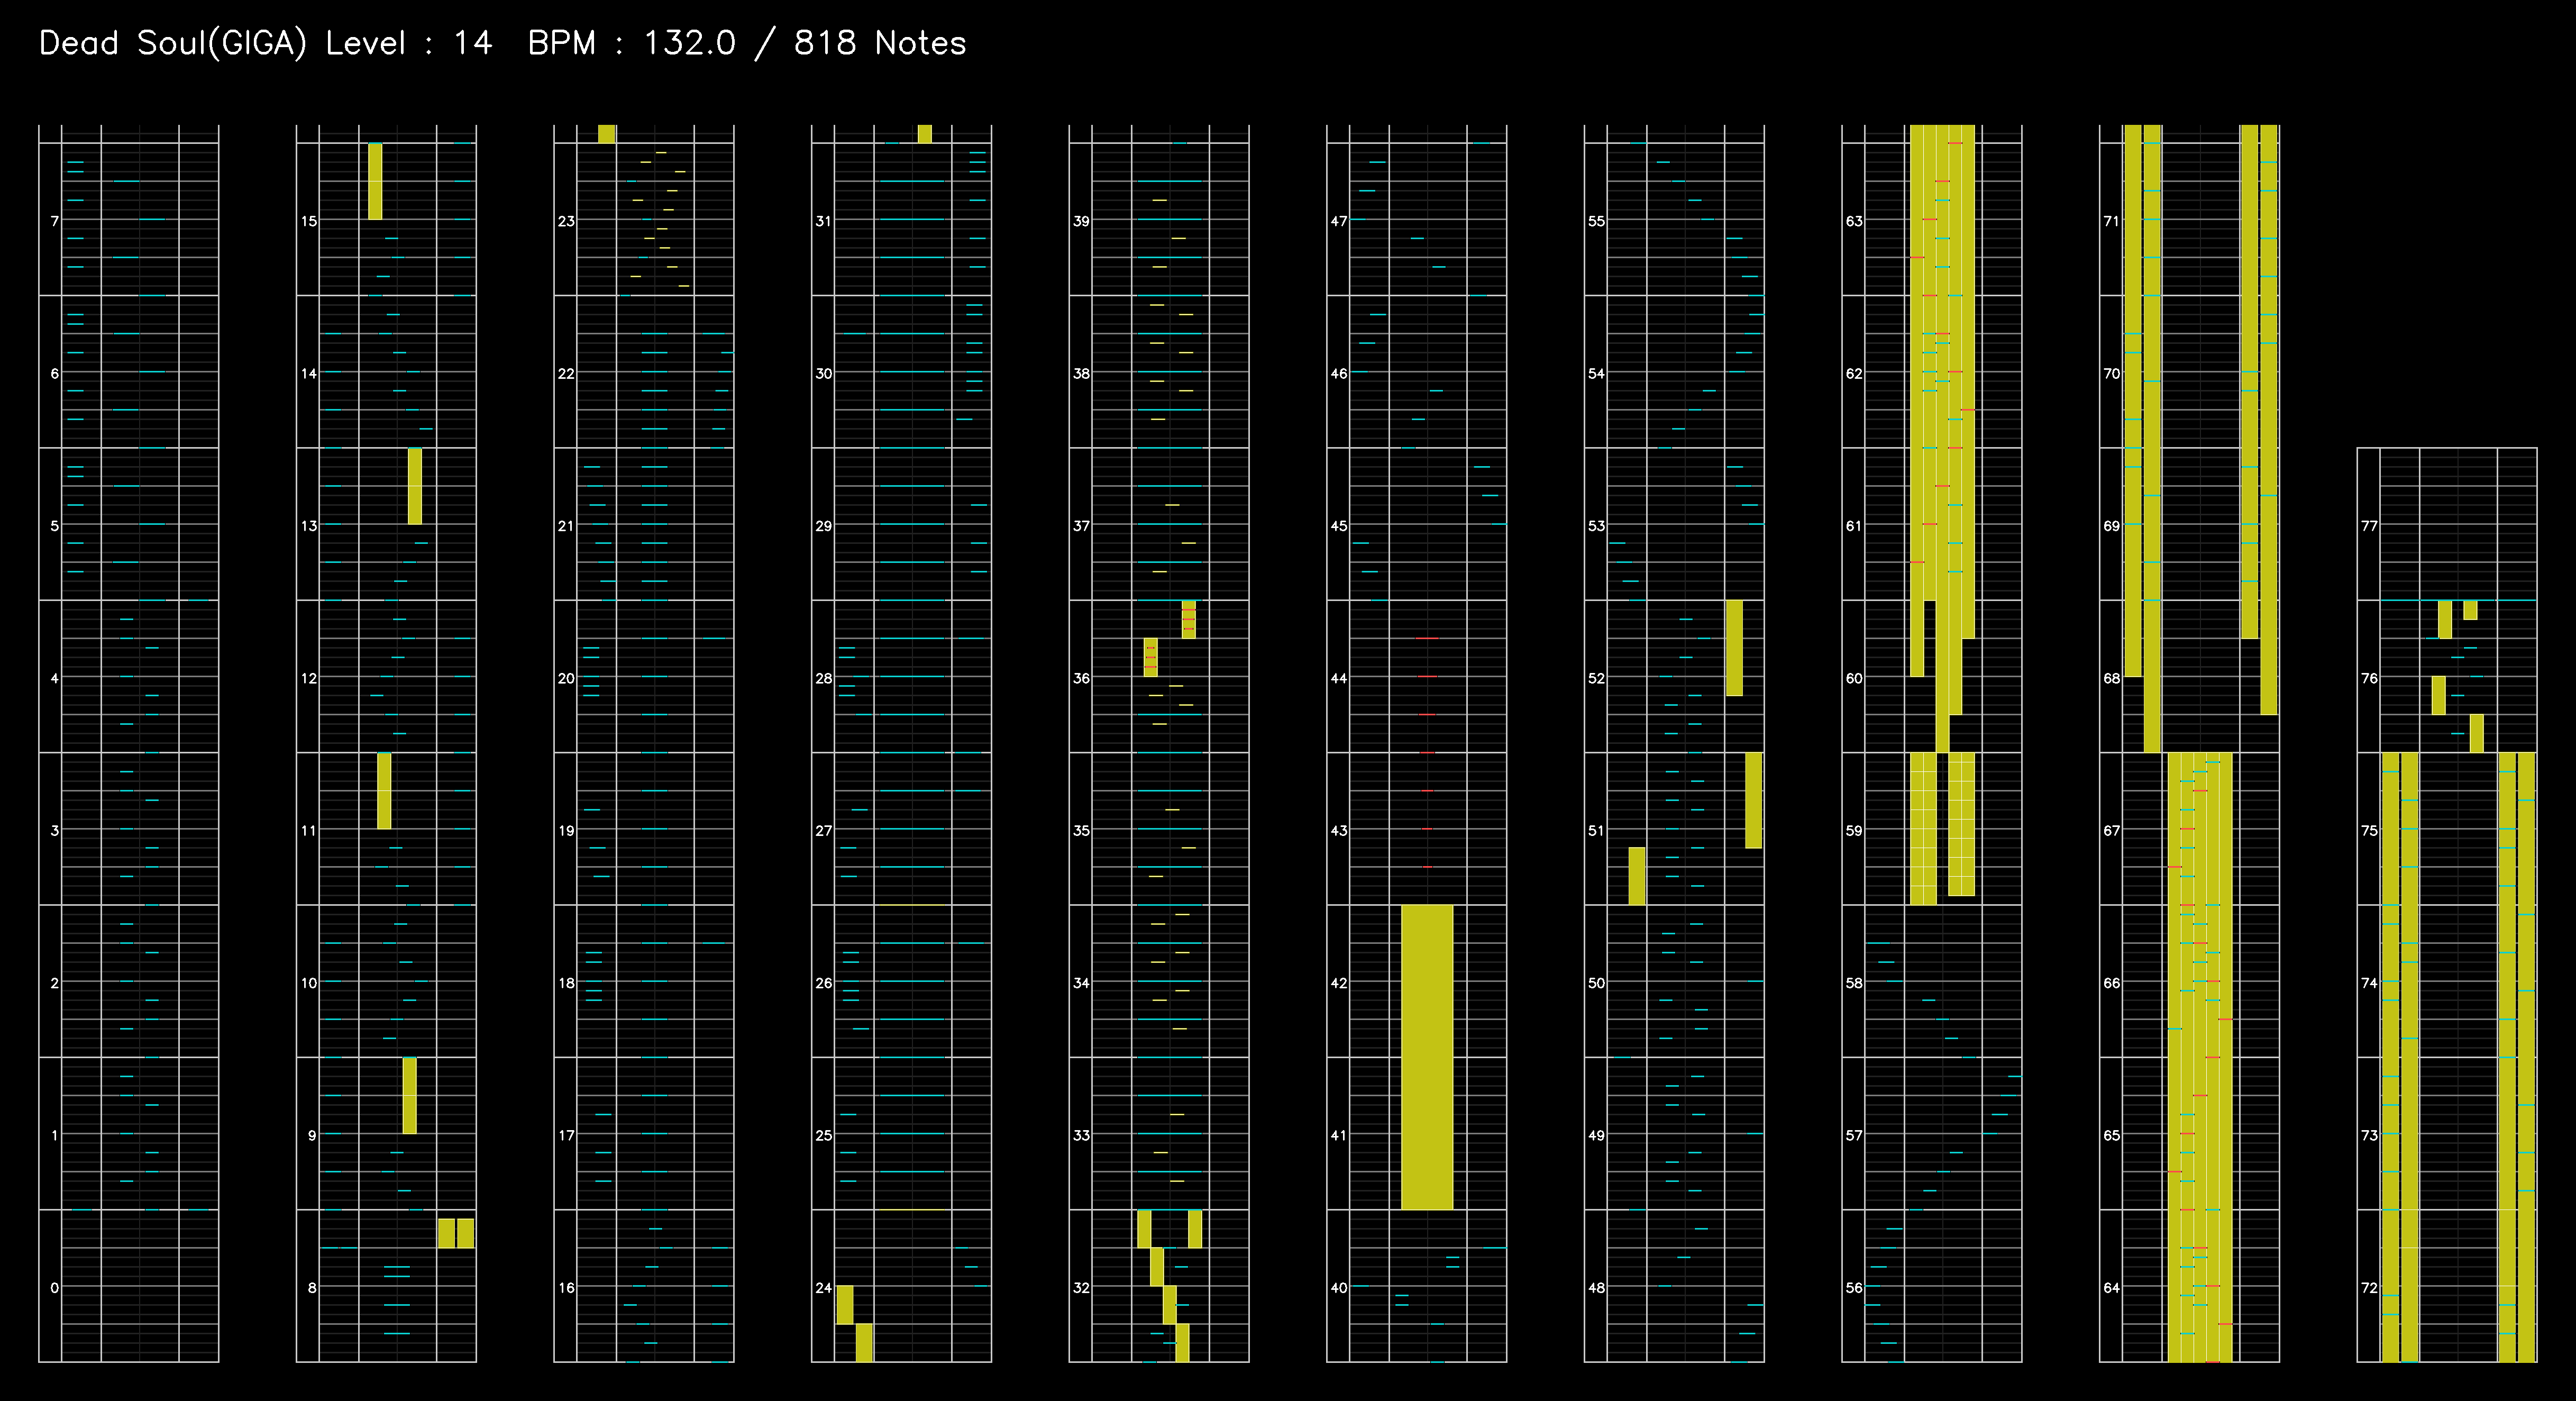This screenshot has height=1401, width=2576.
Task: Select measure number 0 label
Action: coord(55,1288)
